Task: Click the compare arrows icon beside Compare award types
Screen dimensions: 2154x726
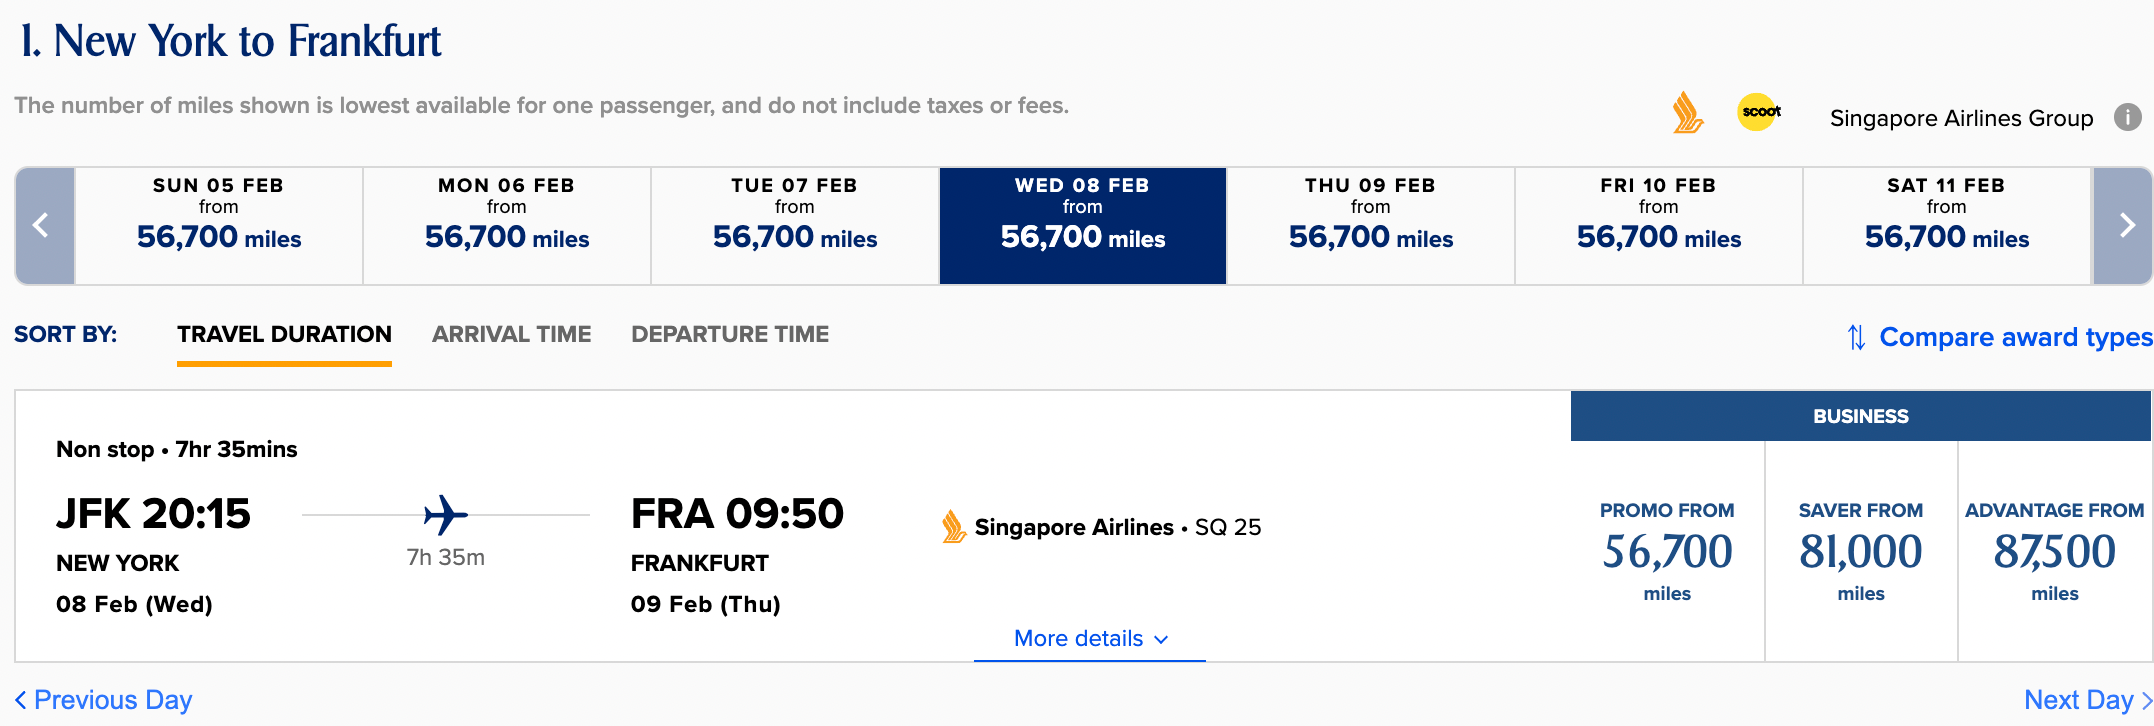Action: tap(1855, 337)
